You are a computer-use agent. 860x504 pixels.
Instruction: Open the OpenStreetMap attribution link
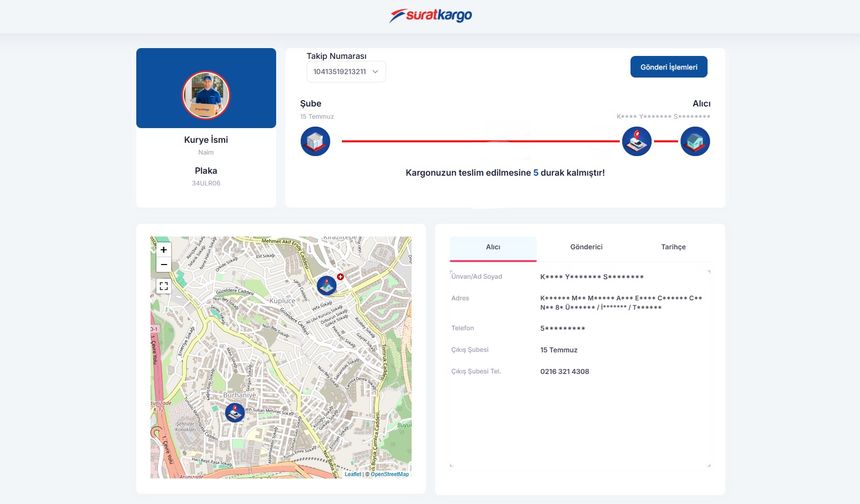(389, 474)
